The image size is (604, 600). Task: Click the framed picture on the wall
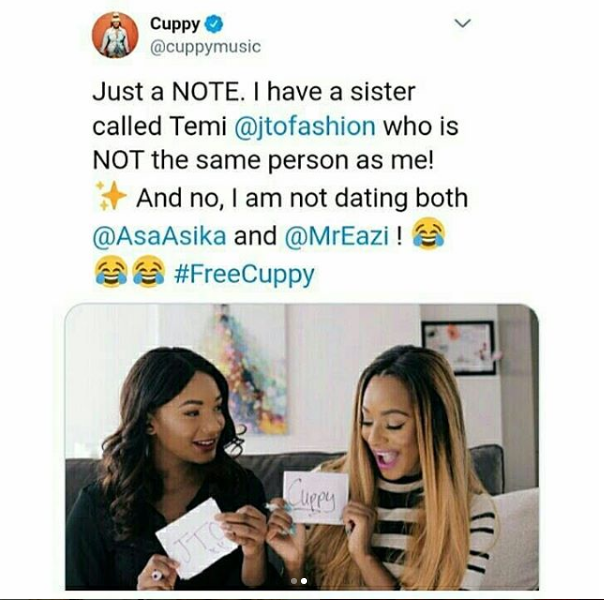coord(458,347)
